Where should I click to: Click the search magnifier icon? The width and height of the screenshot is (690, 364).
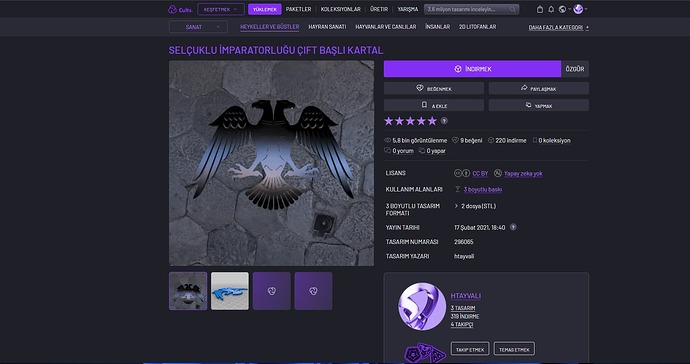[x=513, y=9]
